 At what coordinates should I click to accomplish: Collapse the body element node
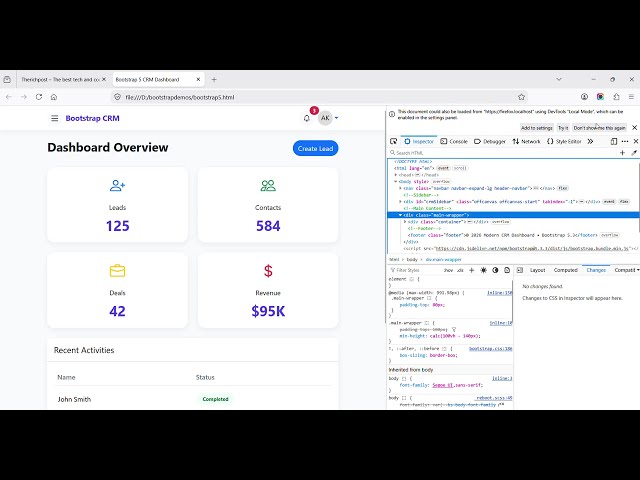(396, 181)
